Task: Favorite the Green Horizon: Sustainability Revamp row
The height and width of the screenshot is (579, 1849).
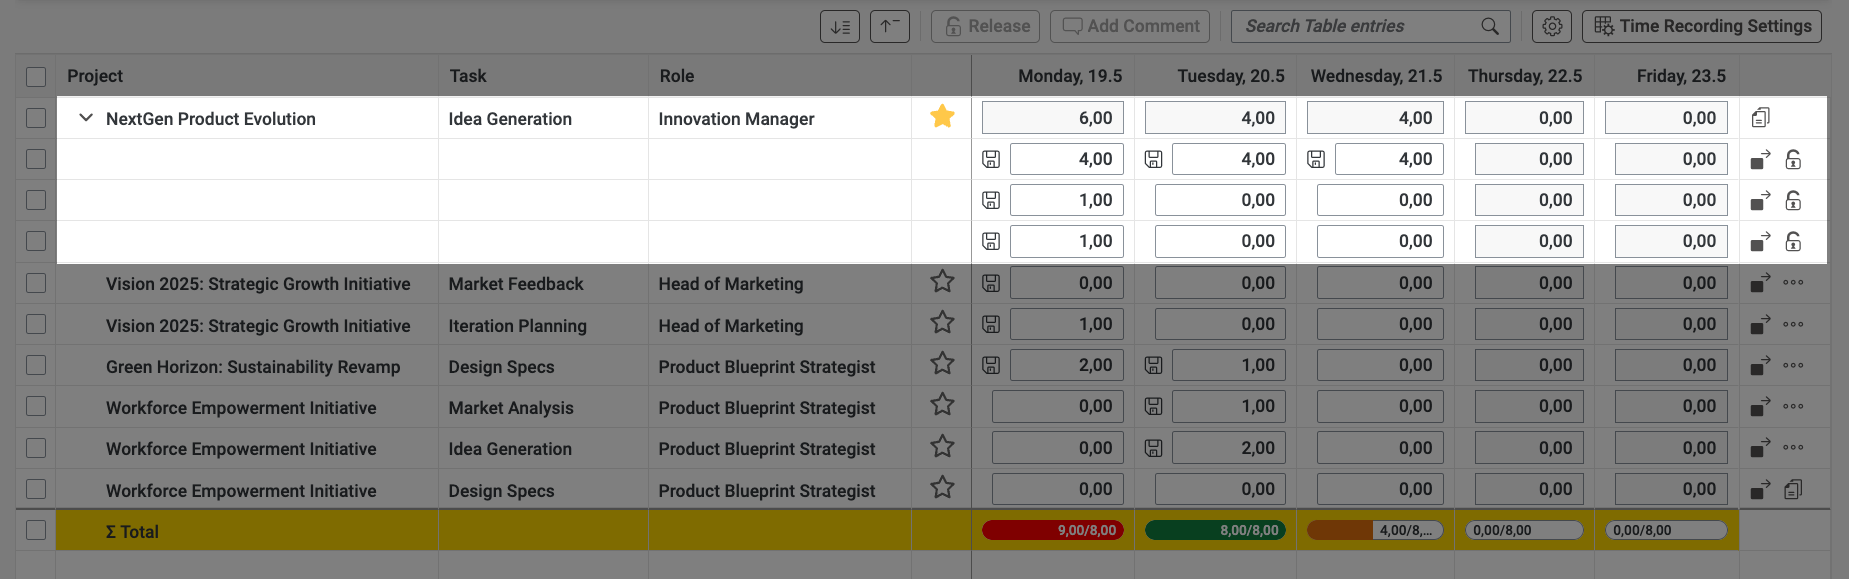Action: (x=942, y=364)
